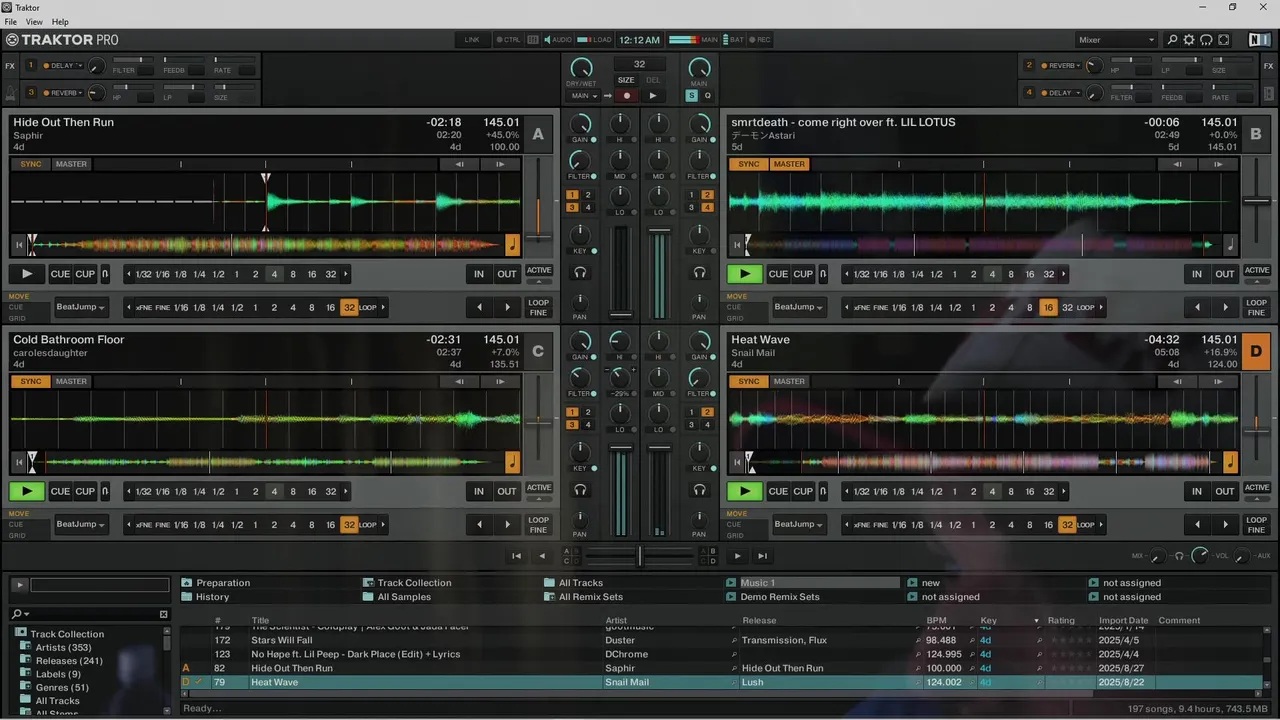Open loop recorder MAIN source dropdown
Screen dimensions: 1280x720
pos(584,96)
